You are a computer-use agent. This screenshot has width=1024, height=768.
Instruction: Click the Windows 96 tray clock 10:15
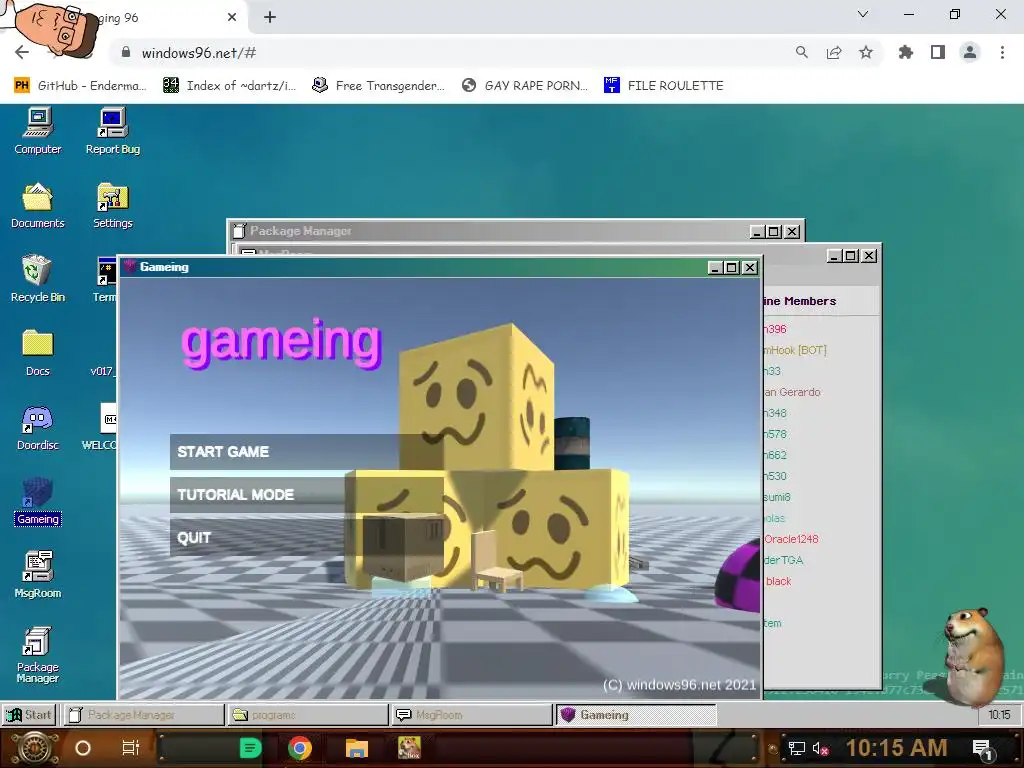pos(999,715)
